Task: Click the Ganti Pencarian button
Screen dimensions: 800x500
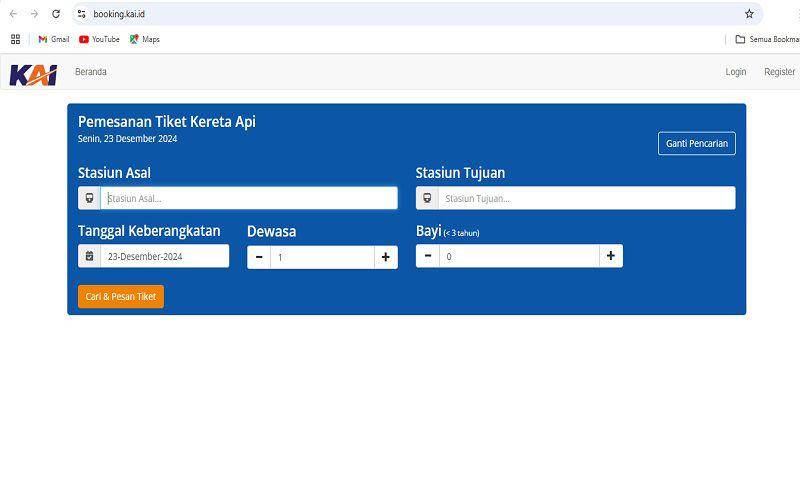Action: tap(697, 143)
